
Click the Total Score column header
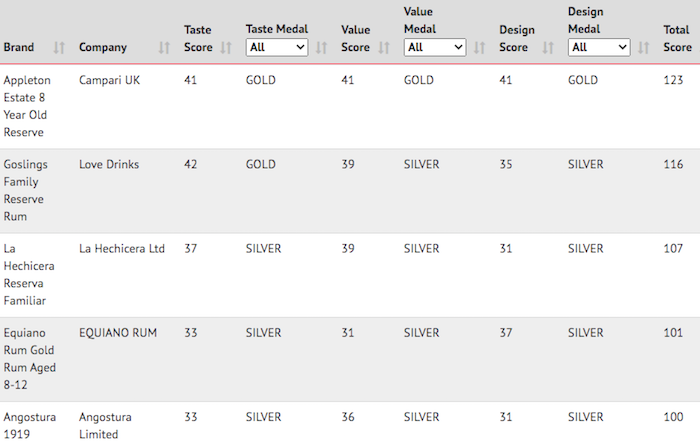(x=677, y=38)
